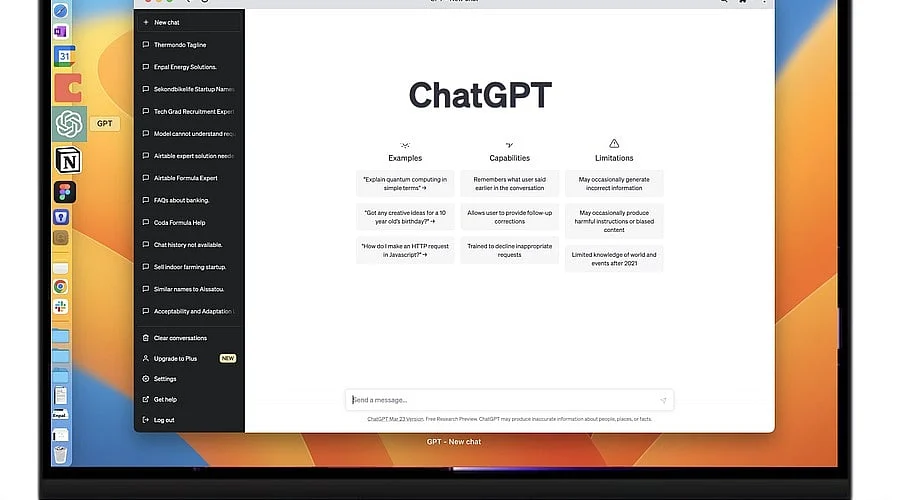Open Safari from the dock
Viewport: 900px width, 500px height.
(x=61, y=10)
